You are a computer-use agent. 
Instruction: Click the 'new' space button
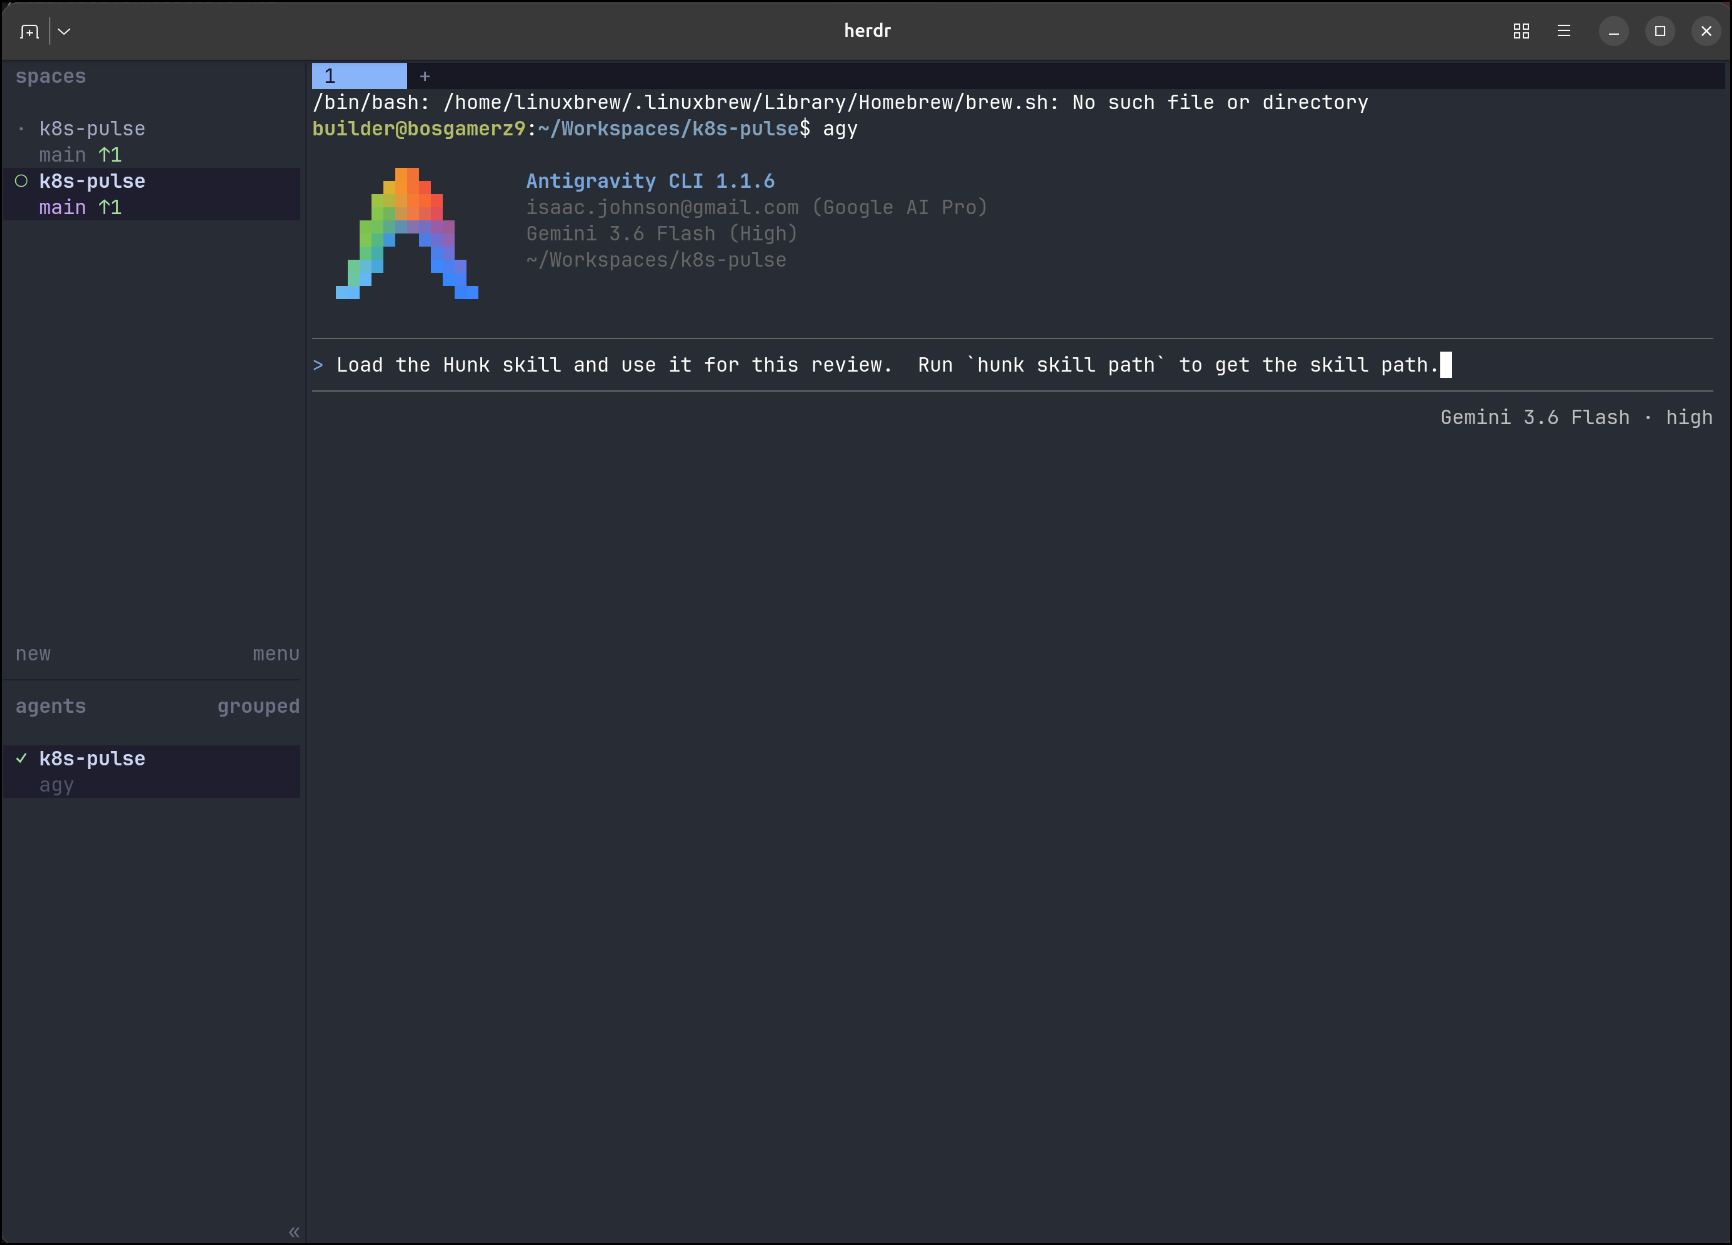[33, 654]
